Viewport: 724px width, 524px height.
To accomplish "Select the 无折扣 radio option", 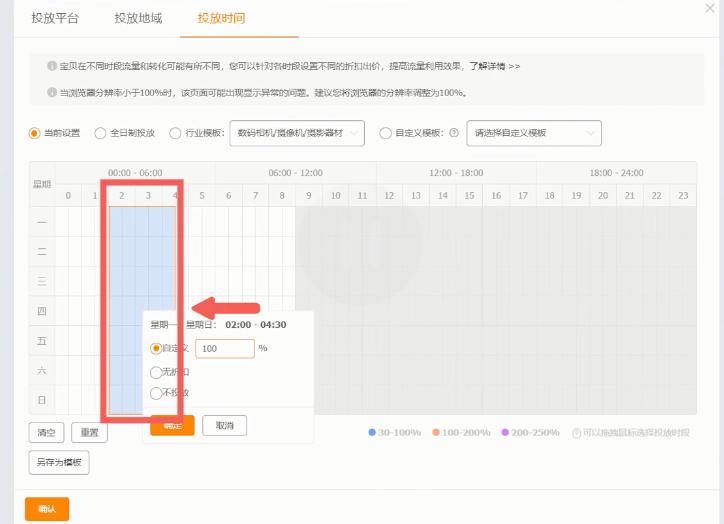I will click(x=156, y=372).
